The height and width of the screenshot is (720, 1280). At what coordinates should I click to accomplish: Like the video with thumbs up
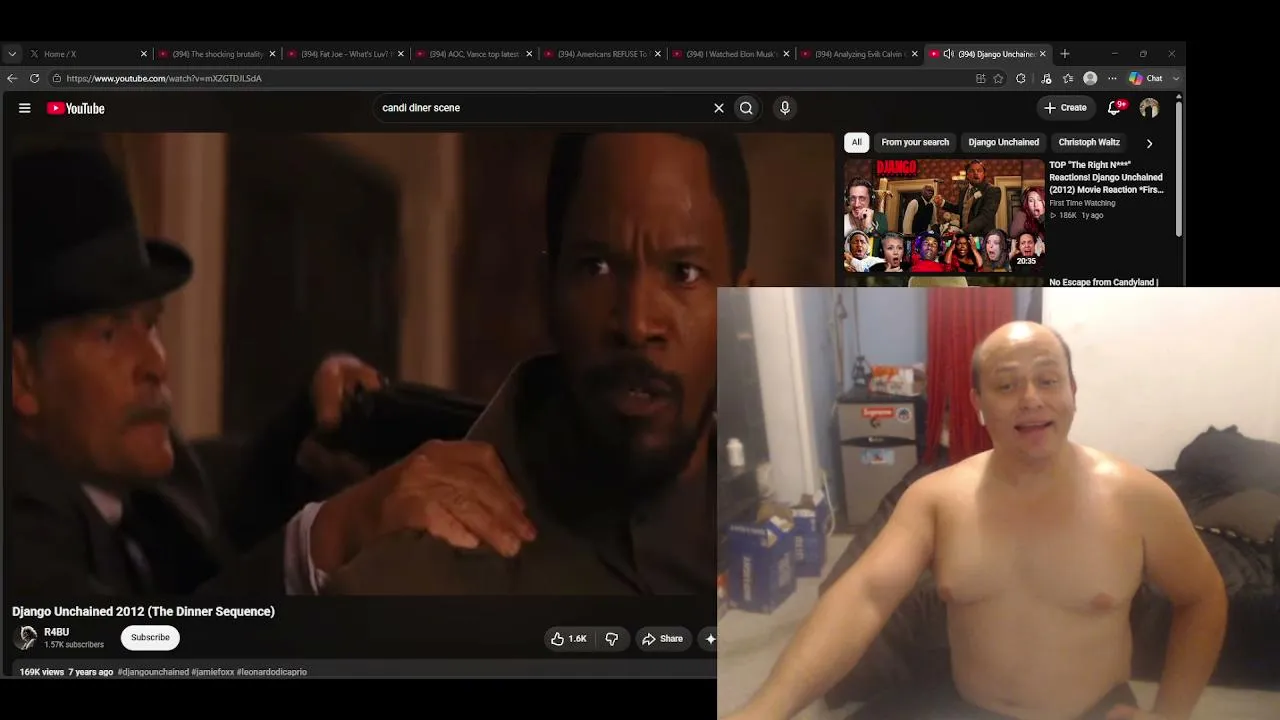click(x=569, y=639)
